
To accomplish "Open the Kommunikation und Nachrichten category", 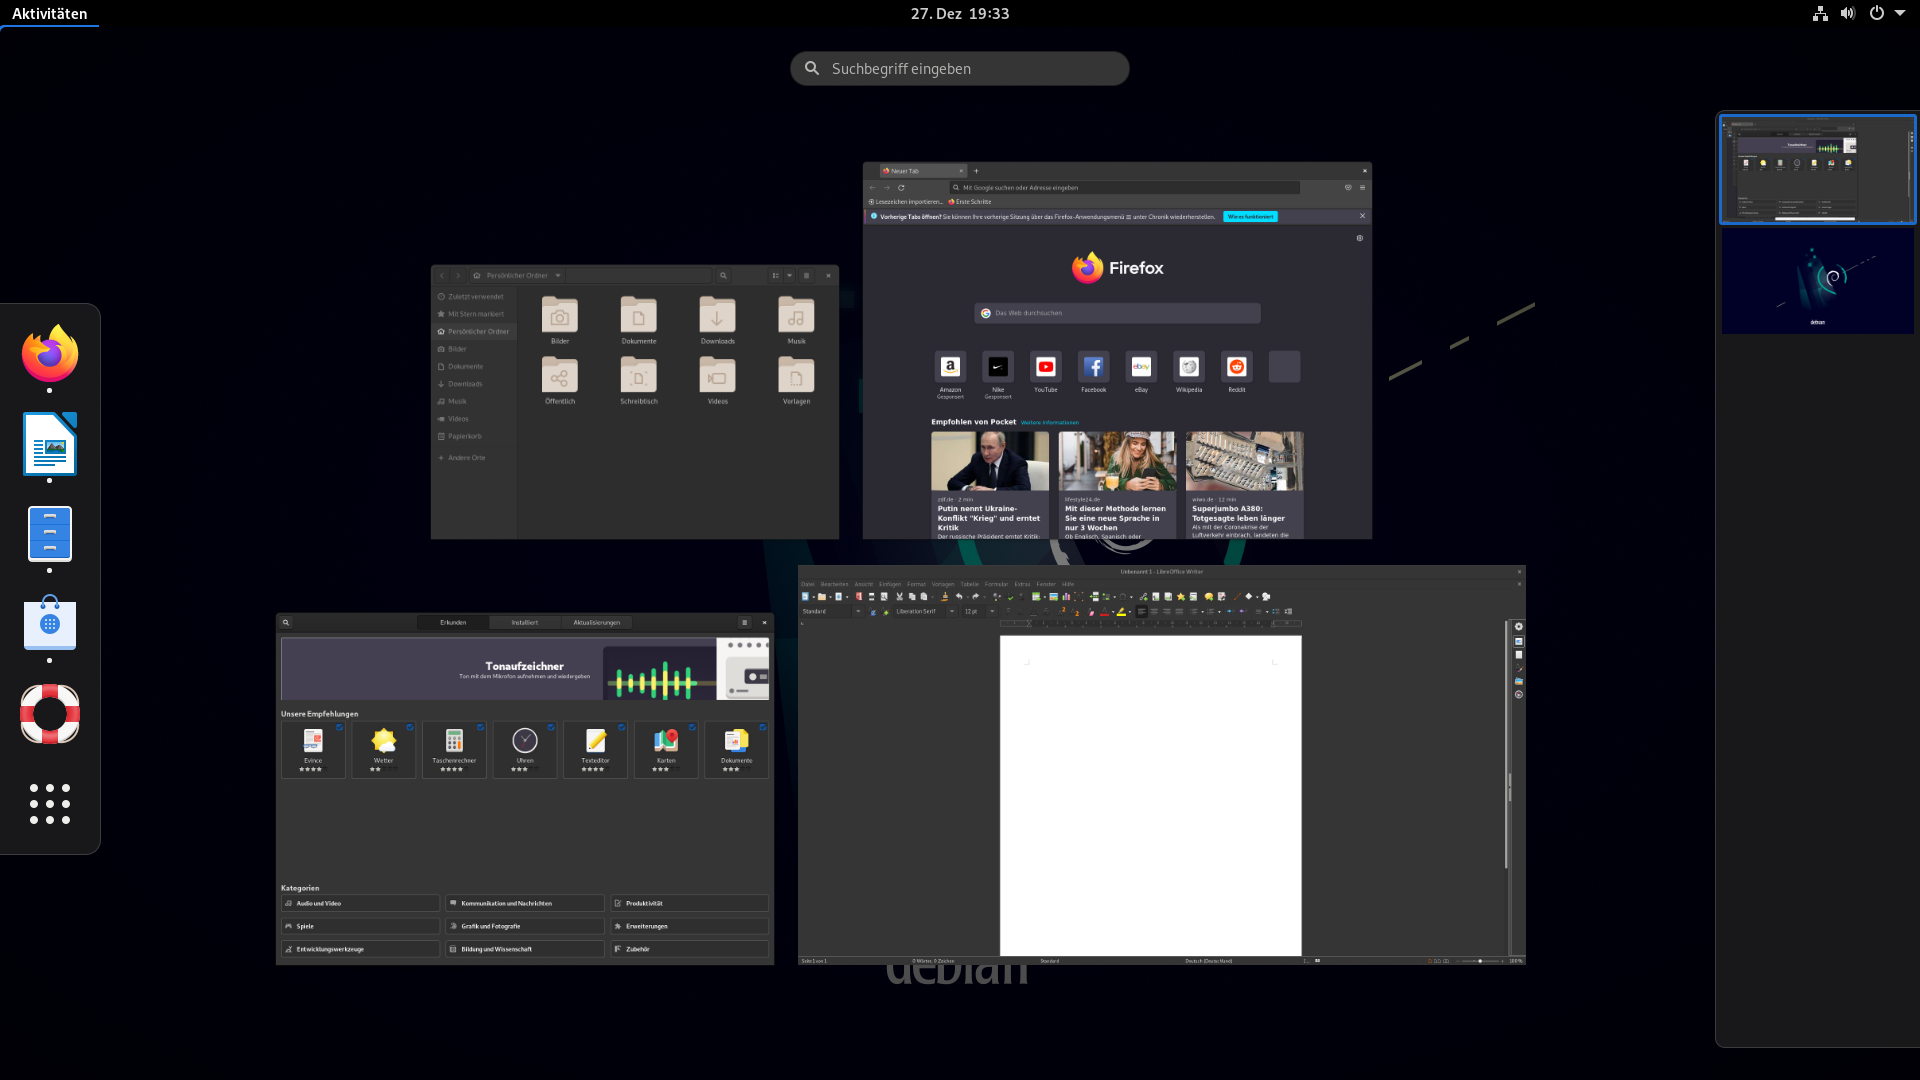I will [524, 903].
